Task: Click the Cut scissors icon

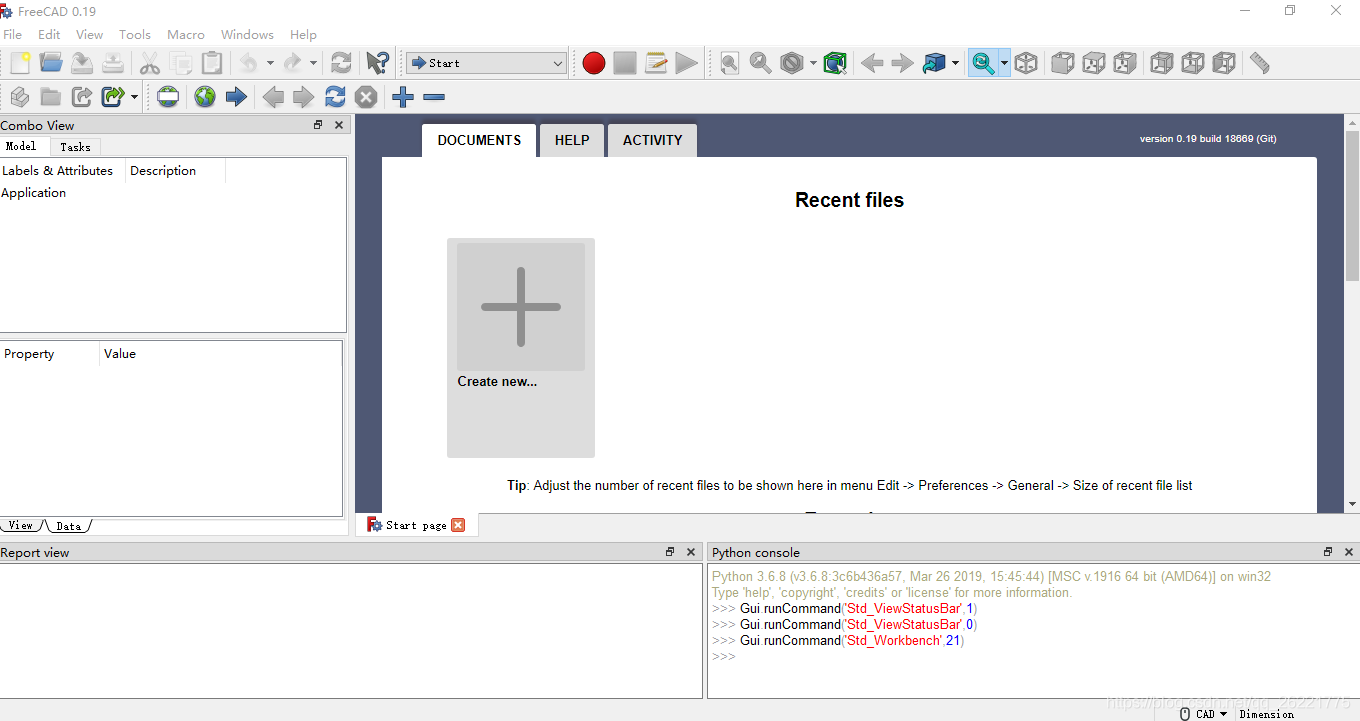Action: point(150,63)
